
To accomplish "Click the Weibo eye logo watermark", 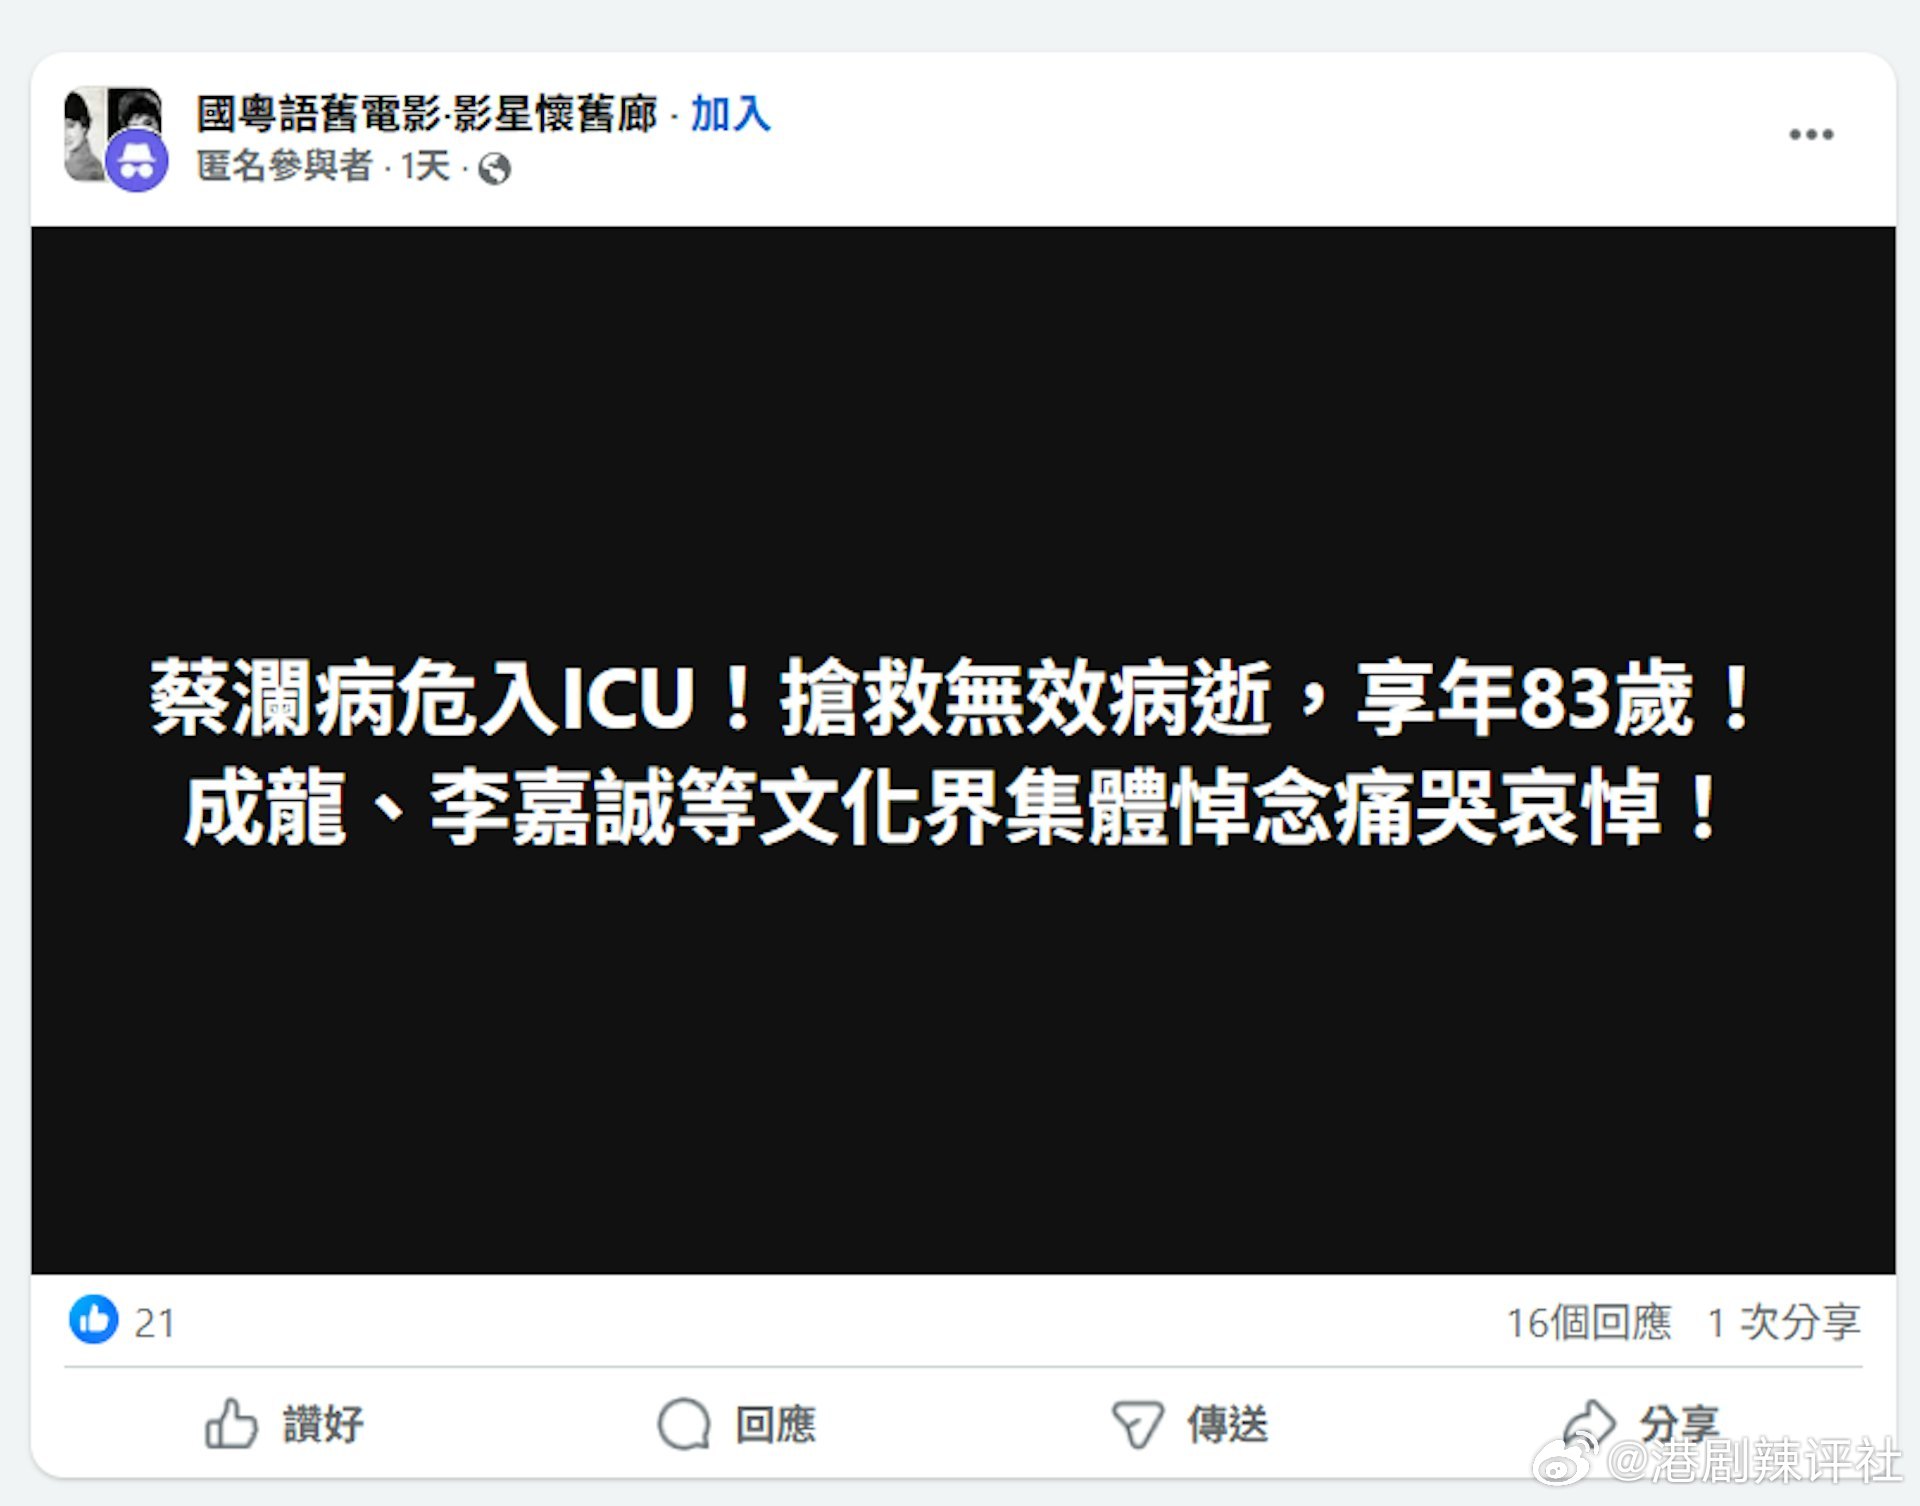I will [x=1565, y=1460].
